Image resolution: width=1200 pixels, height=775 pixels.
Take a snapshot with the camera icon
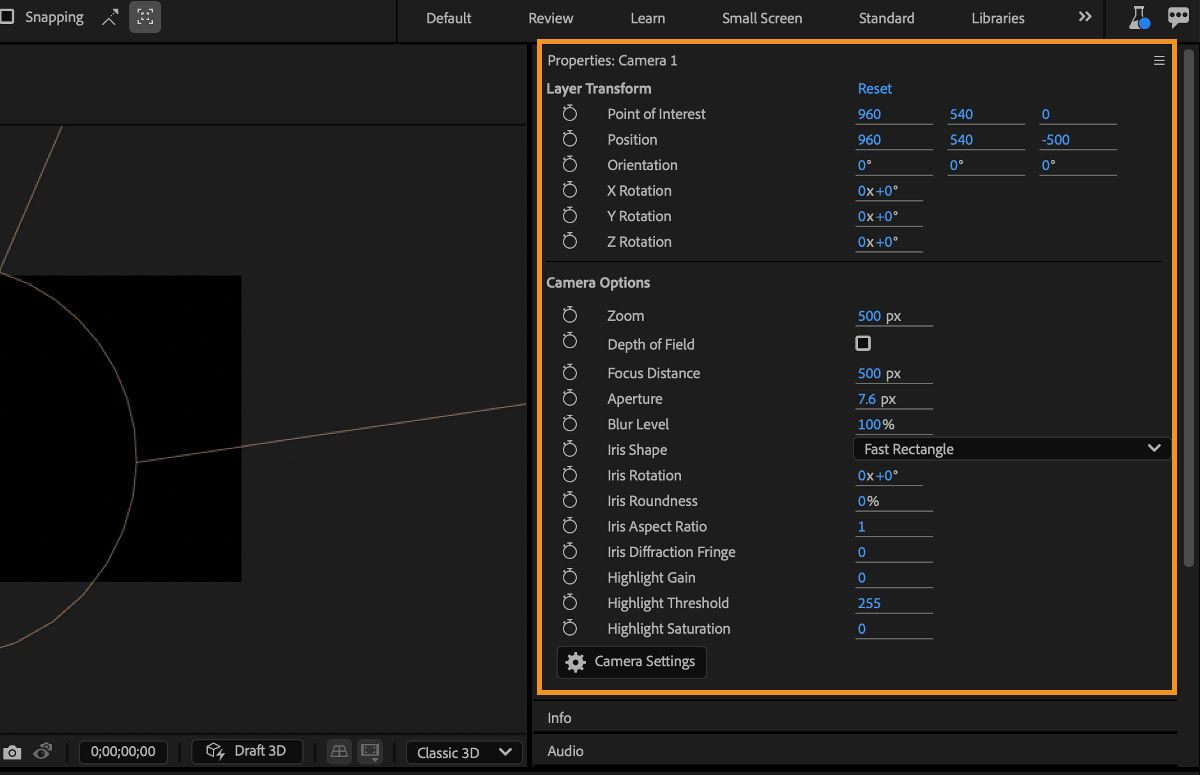(14, 750)
